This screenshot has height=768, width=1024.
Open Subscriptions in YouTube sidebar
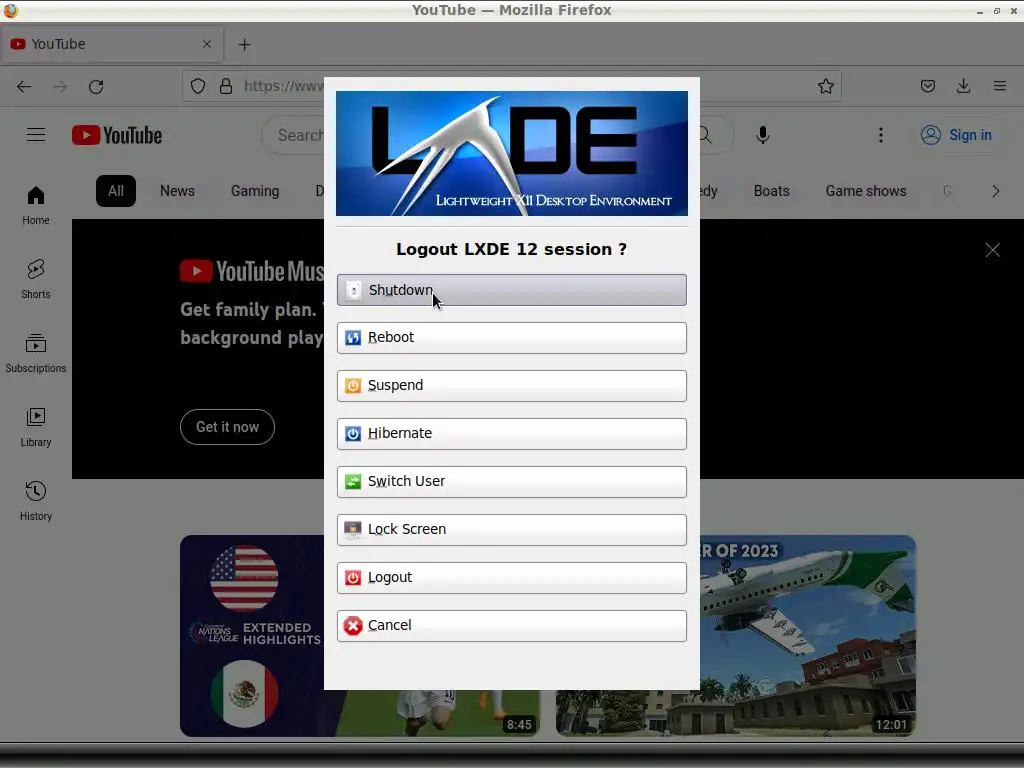pos(35,353)
